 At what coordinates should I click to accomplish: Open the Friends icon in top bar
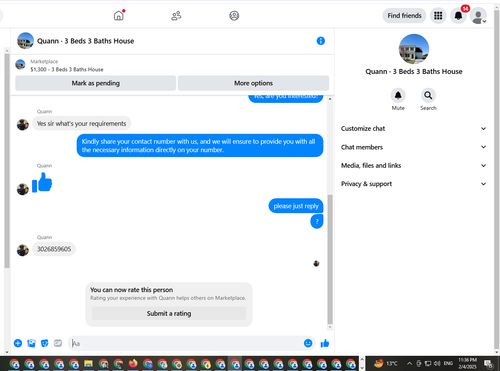(x=176, y=16)
